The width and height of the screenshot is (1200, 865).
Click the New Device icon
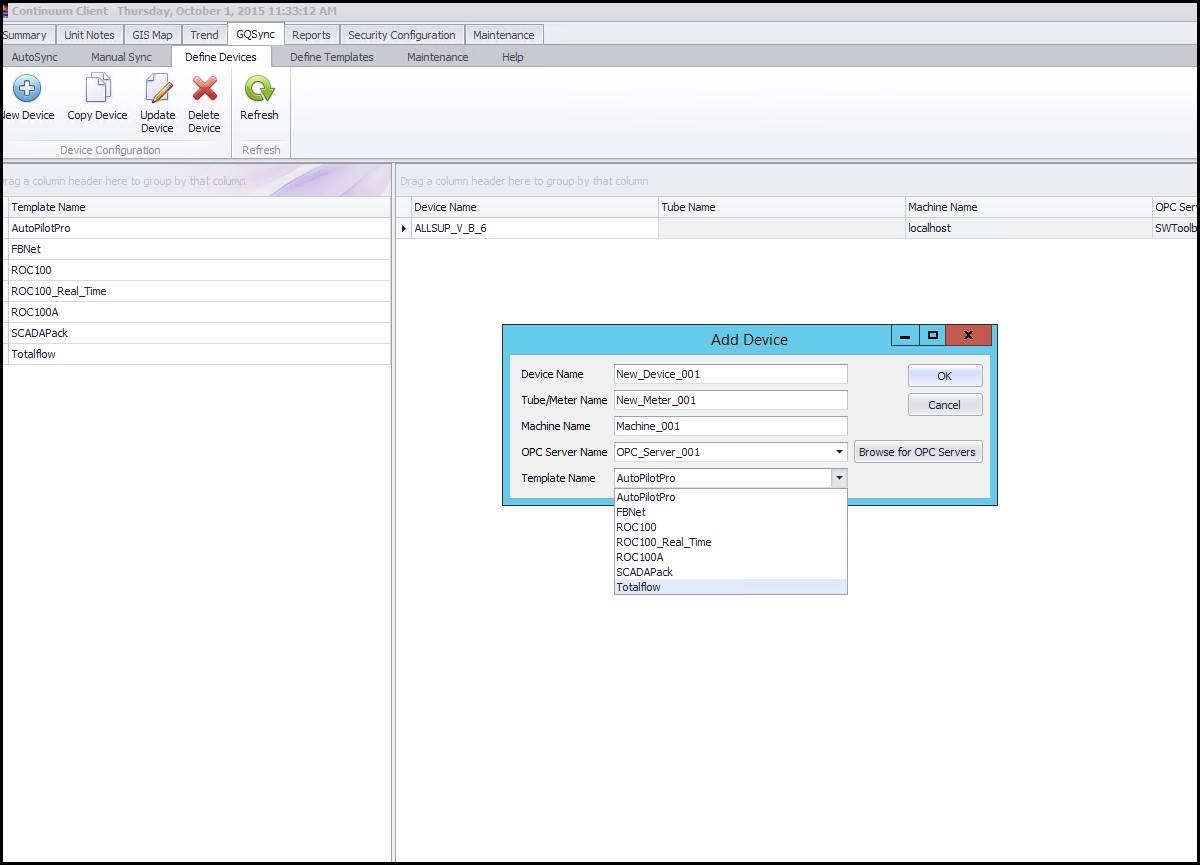[x=27, y=90]
